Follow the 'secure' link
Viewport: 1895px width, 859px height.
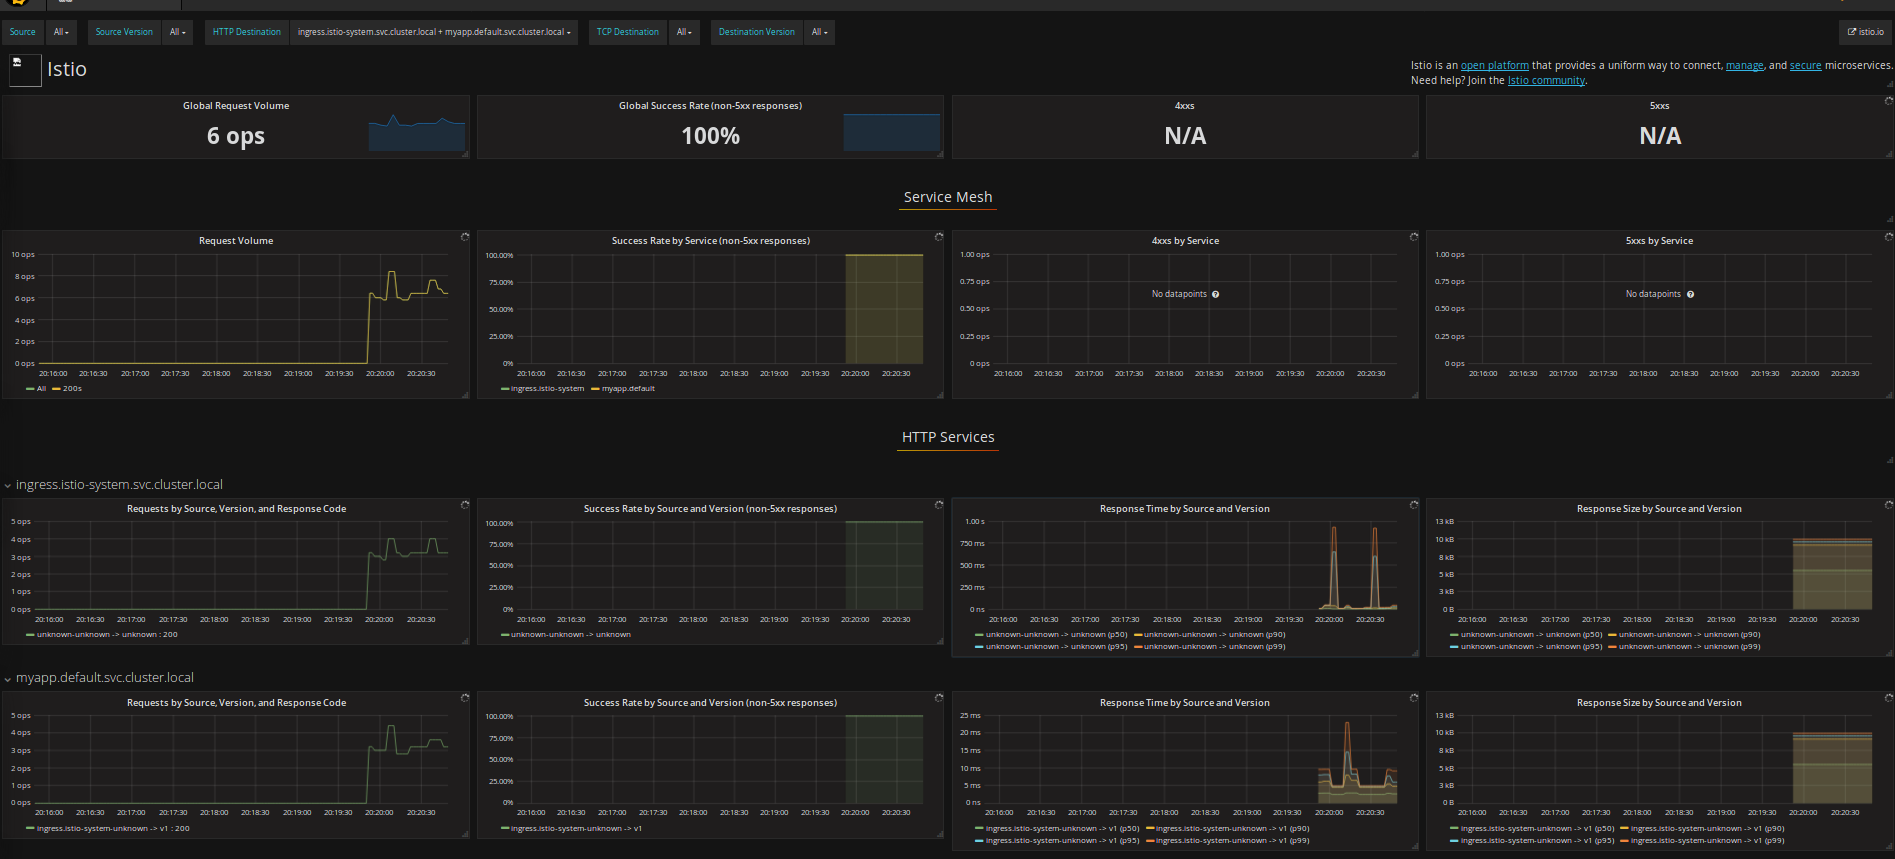point(1805,66)
